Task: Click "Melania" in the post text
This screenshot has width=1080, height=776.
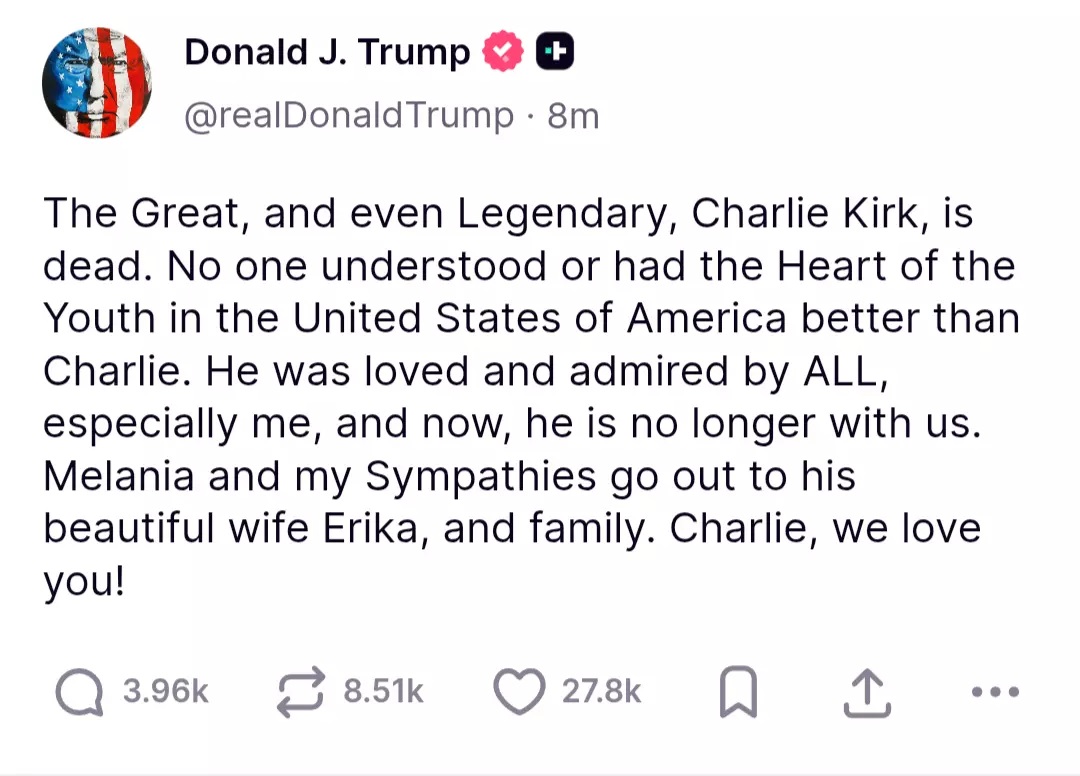Action: [119, 476]
